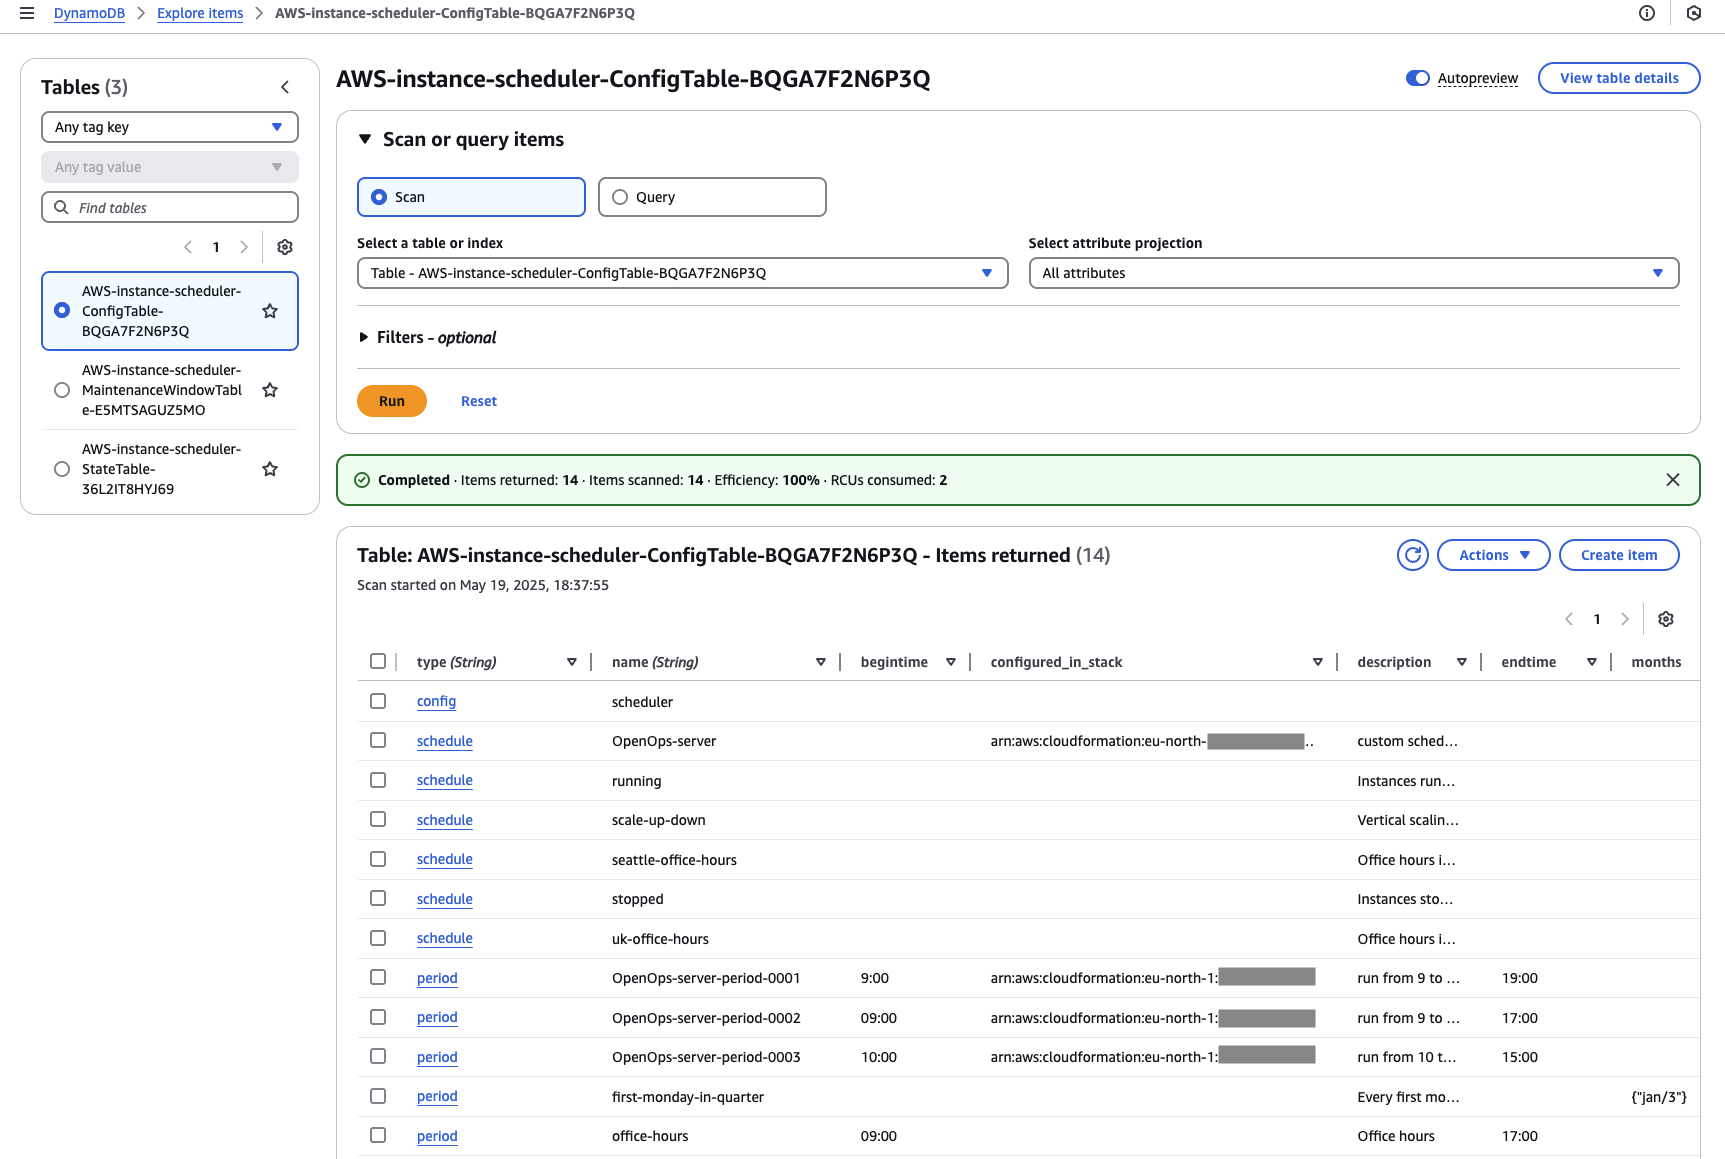Open the period link for office-hours
This screenshot has width=1725, height=1159.
coord(437,1136)
